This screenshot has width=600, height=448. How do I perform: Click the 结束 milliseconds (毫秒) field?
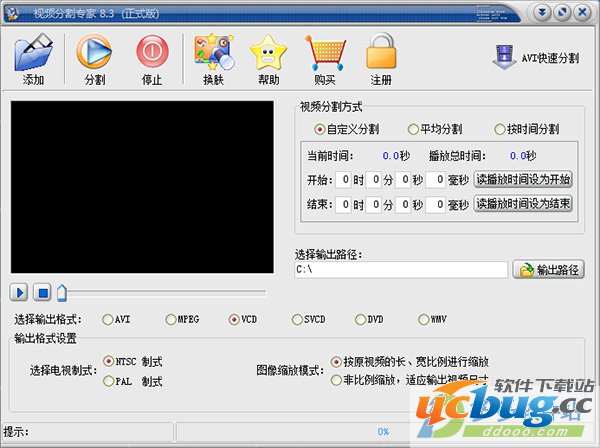pos(435,205)
